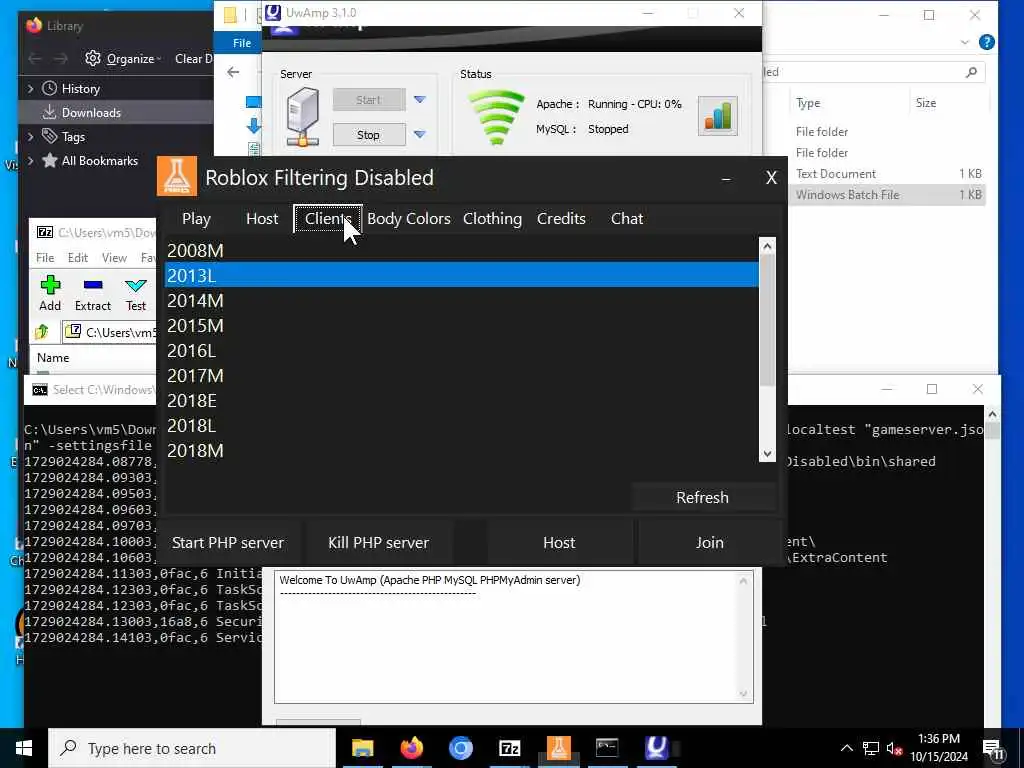Click the 7-Zip Extract icon

pos(93,293)
